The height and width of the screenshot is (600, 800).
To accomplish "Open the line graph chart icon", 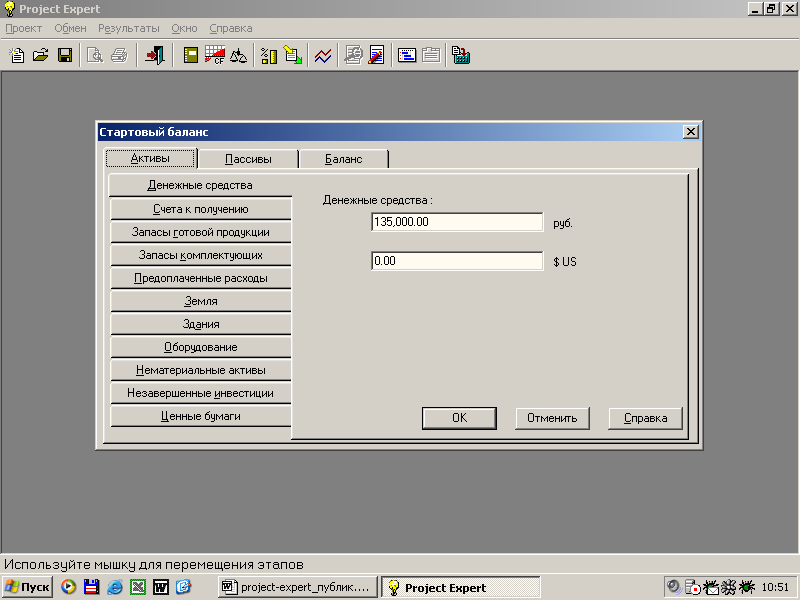I will [323, 55].
